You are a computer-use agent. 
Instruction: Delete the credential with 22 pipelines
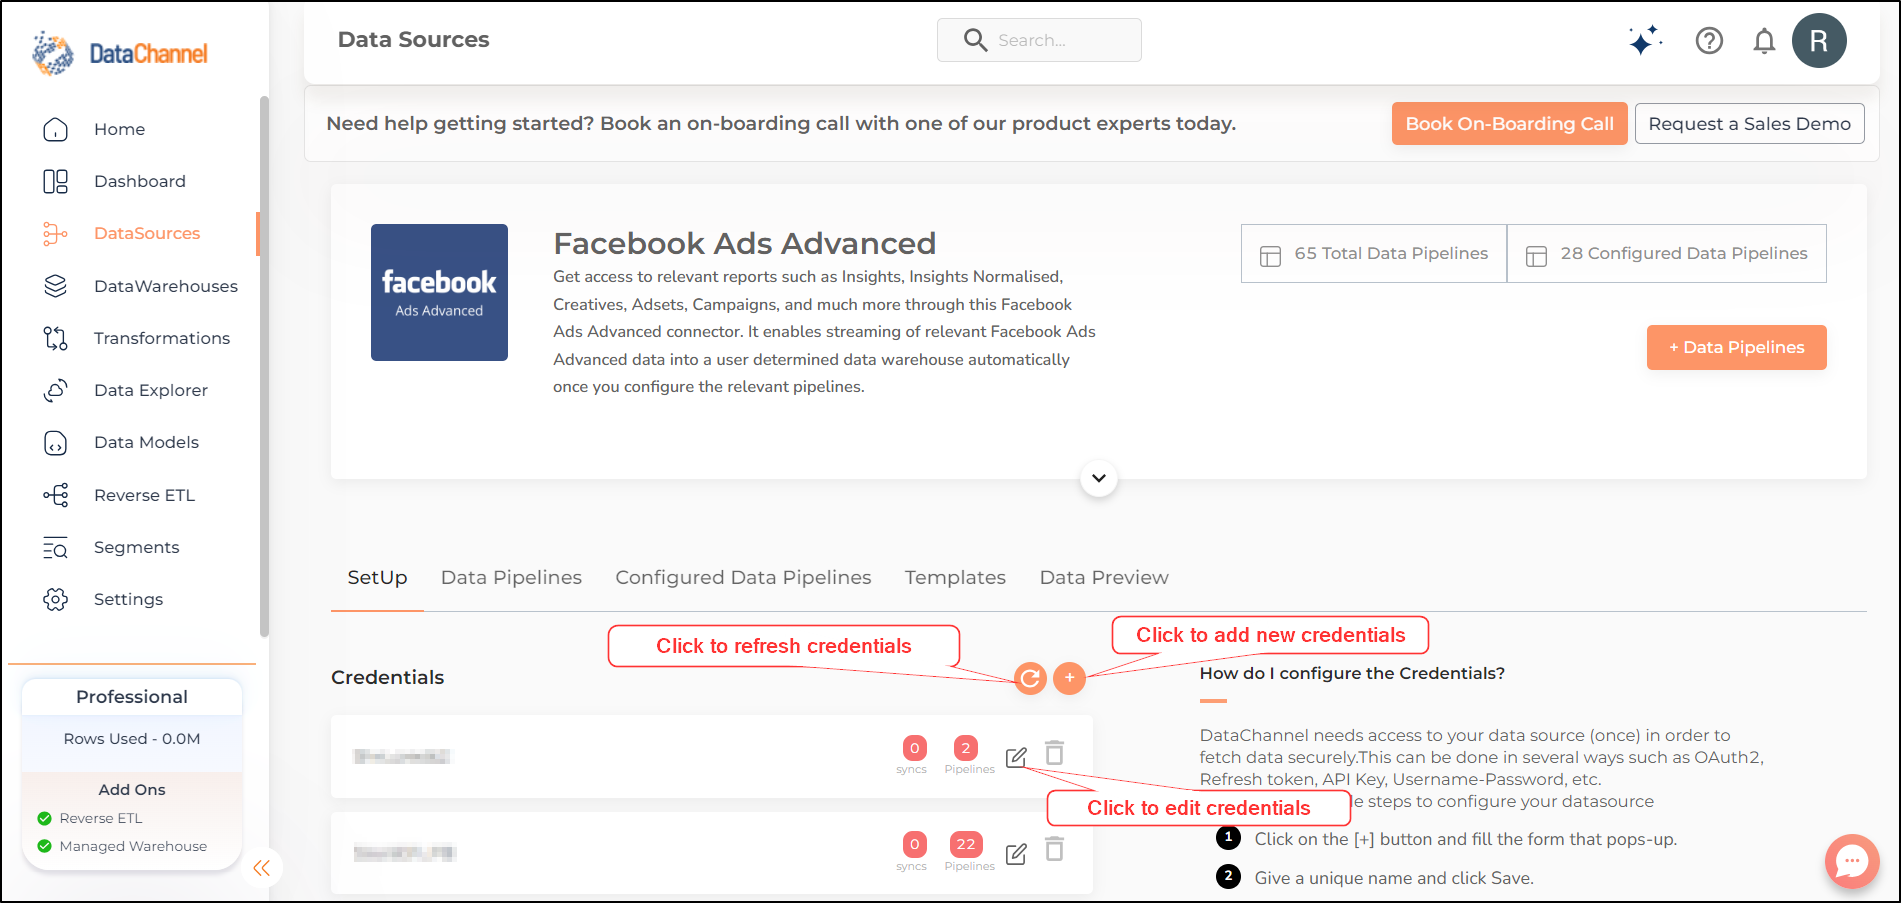point(1054,849)
